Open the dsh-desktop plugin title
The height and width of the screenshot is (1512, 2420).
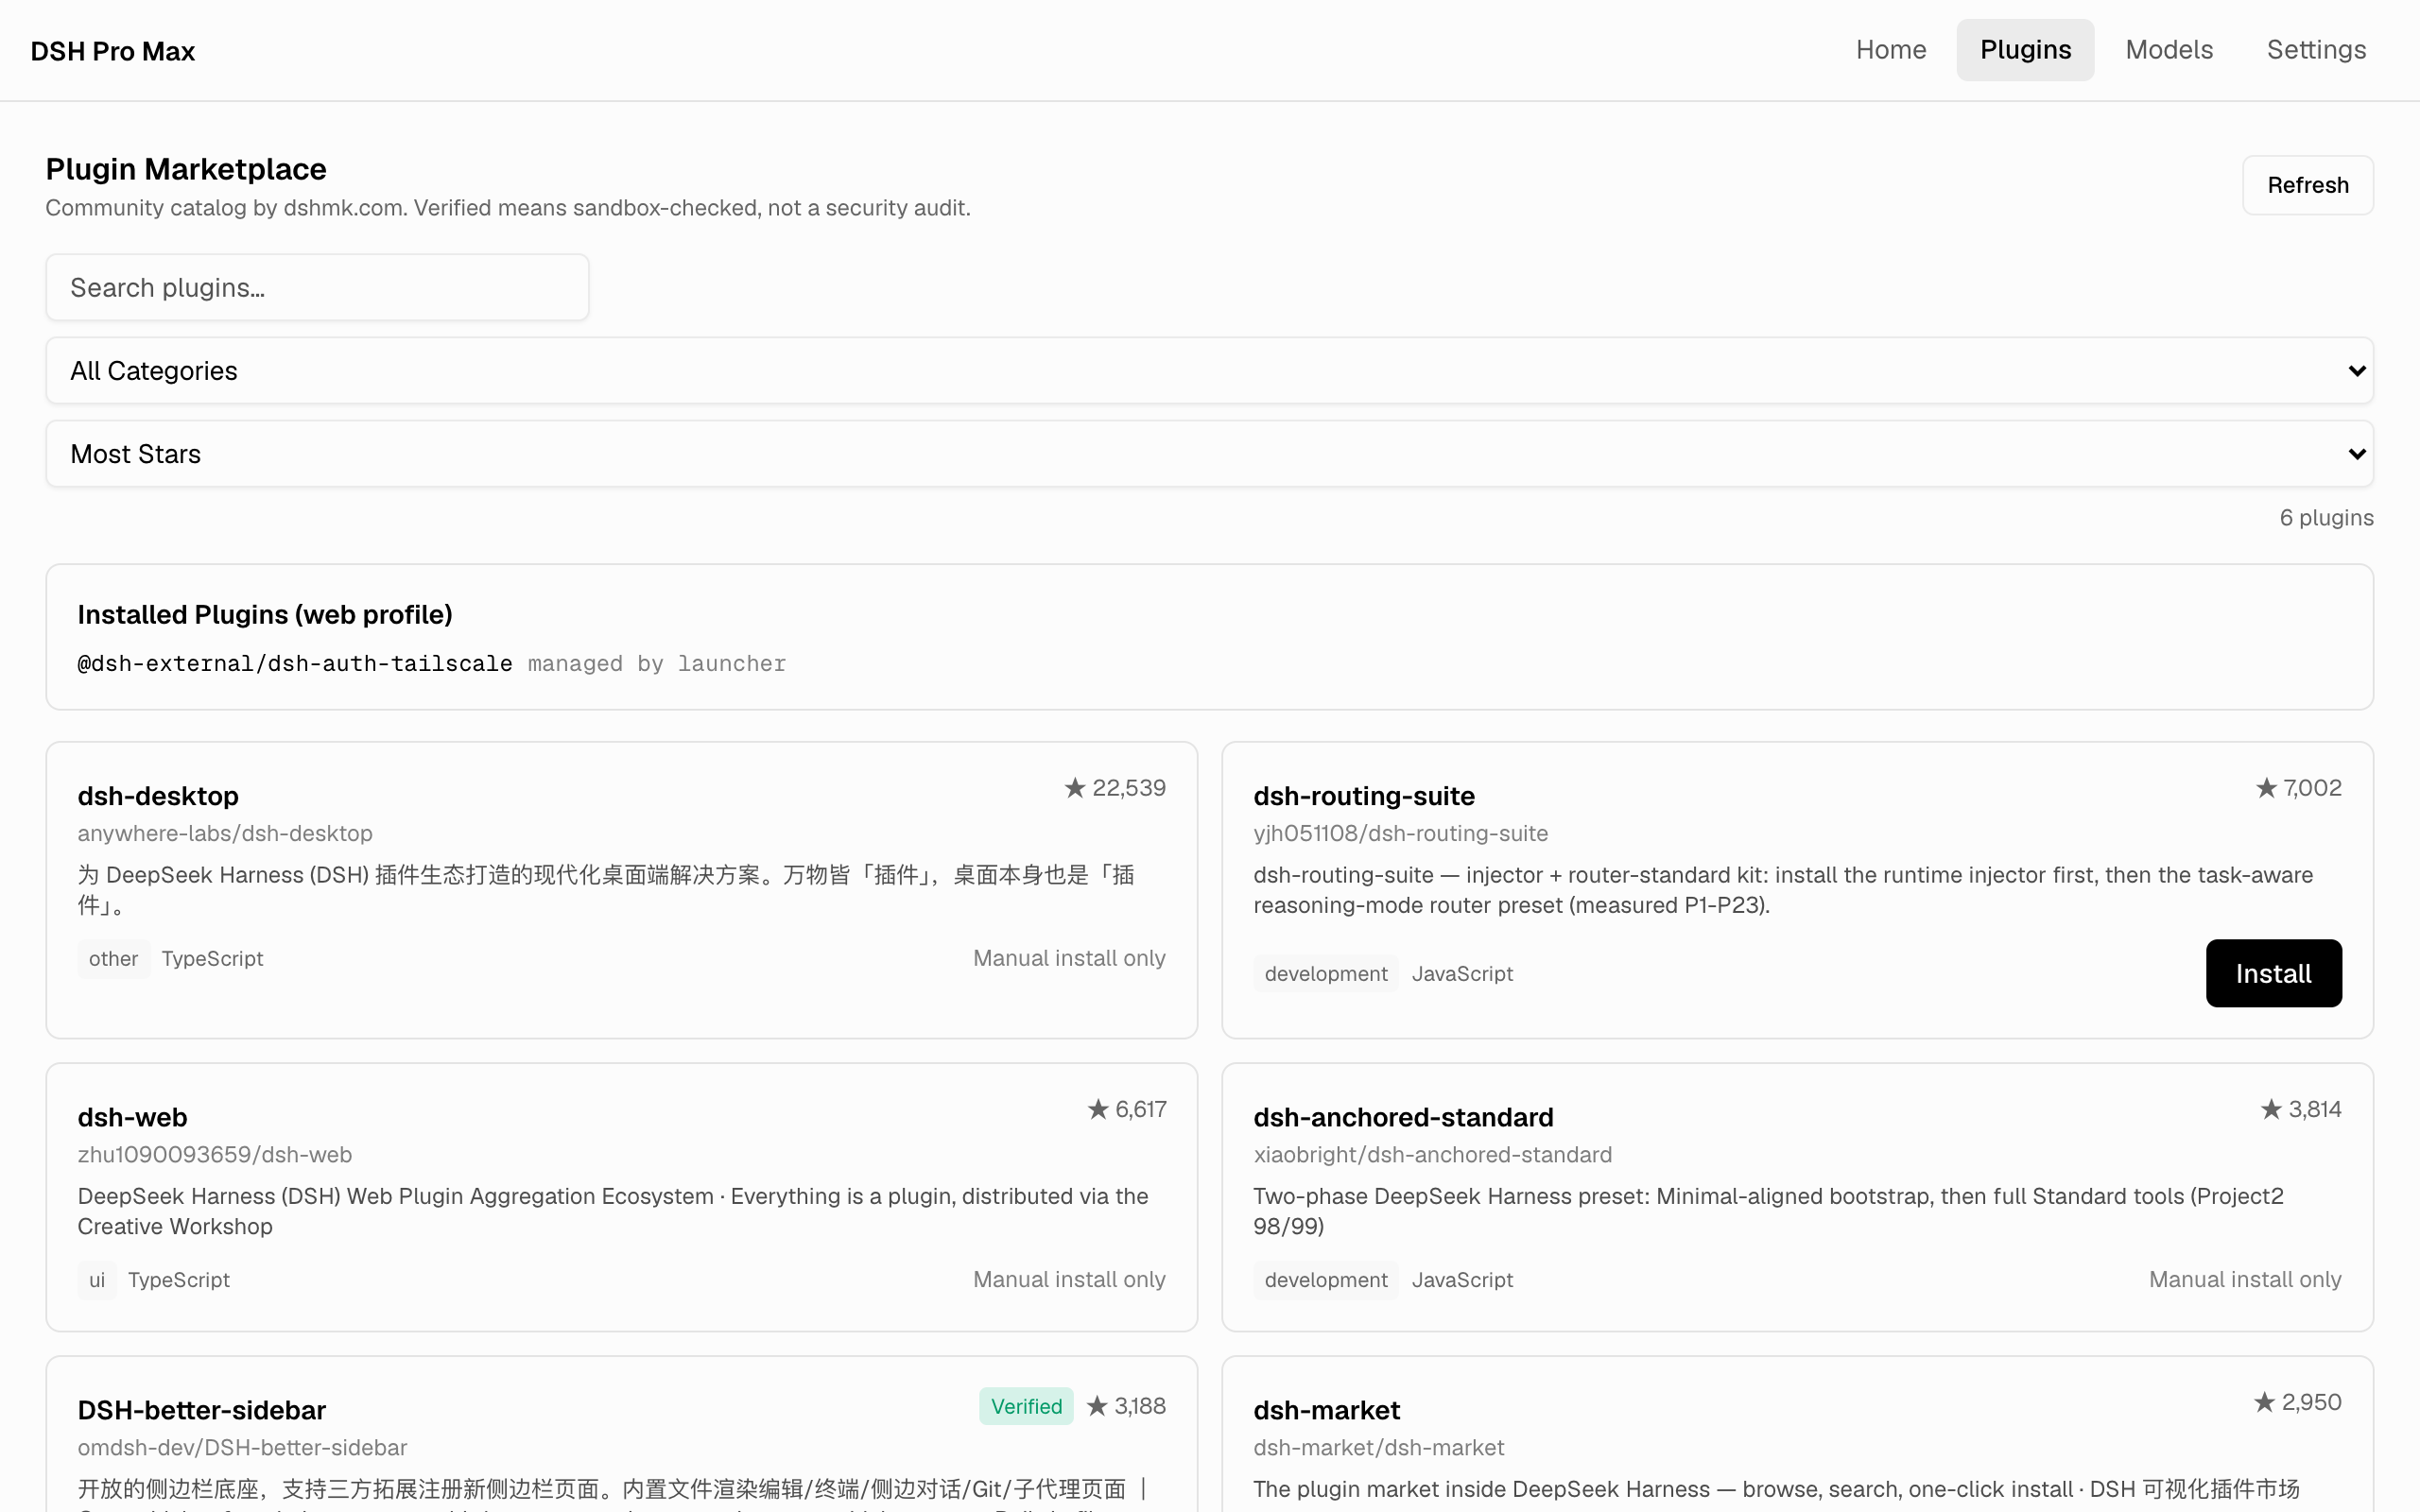pyautogui.click(x=158, y=796)
